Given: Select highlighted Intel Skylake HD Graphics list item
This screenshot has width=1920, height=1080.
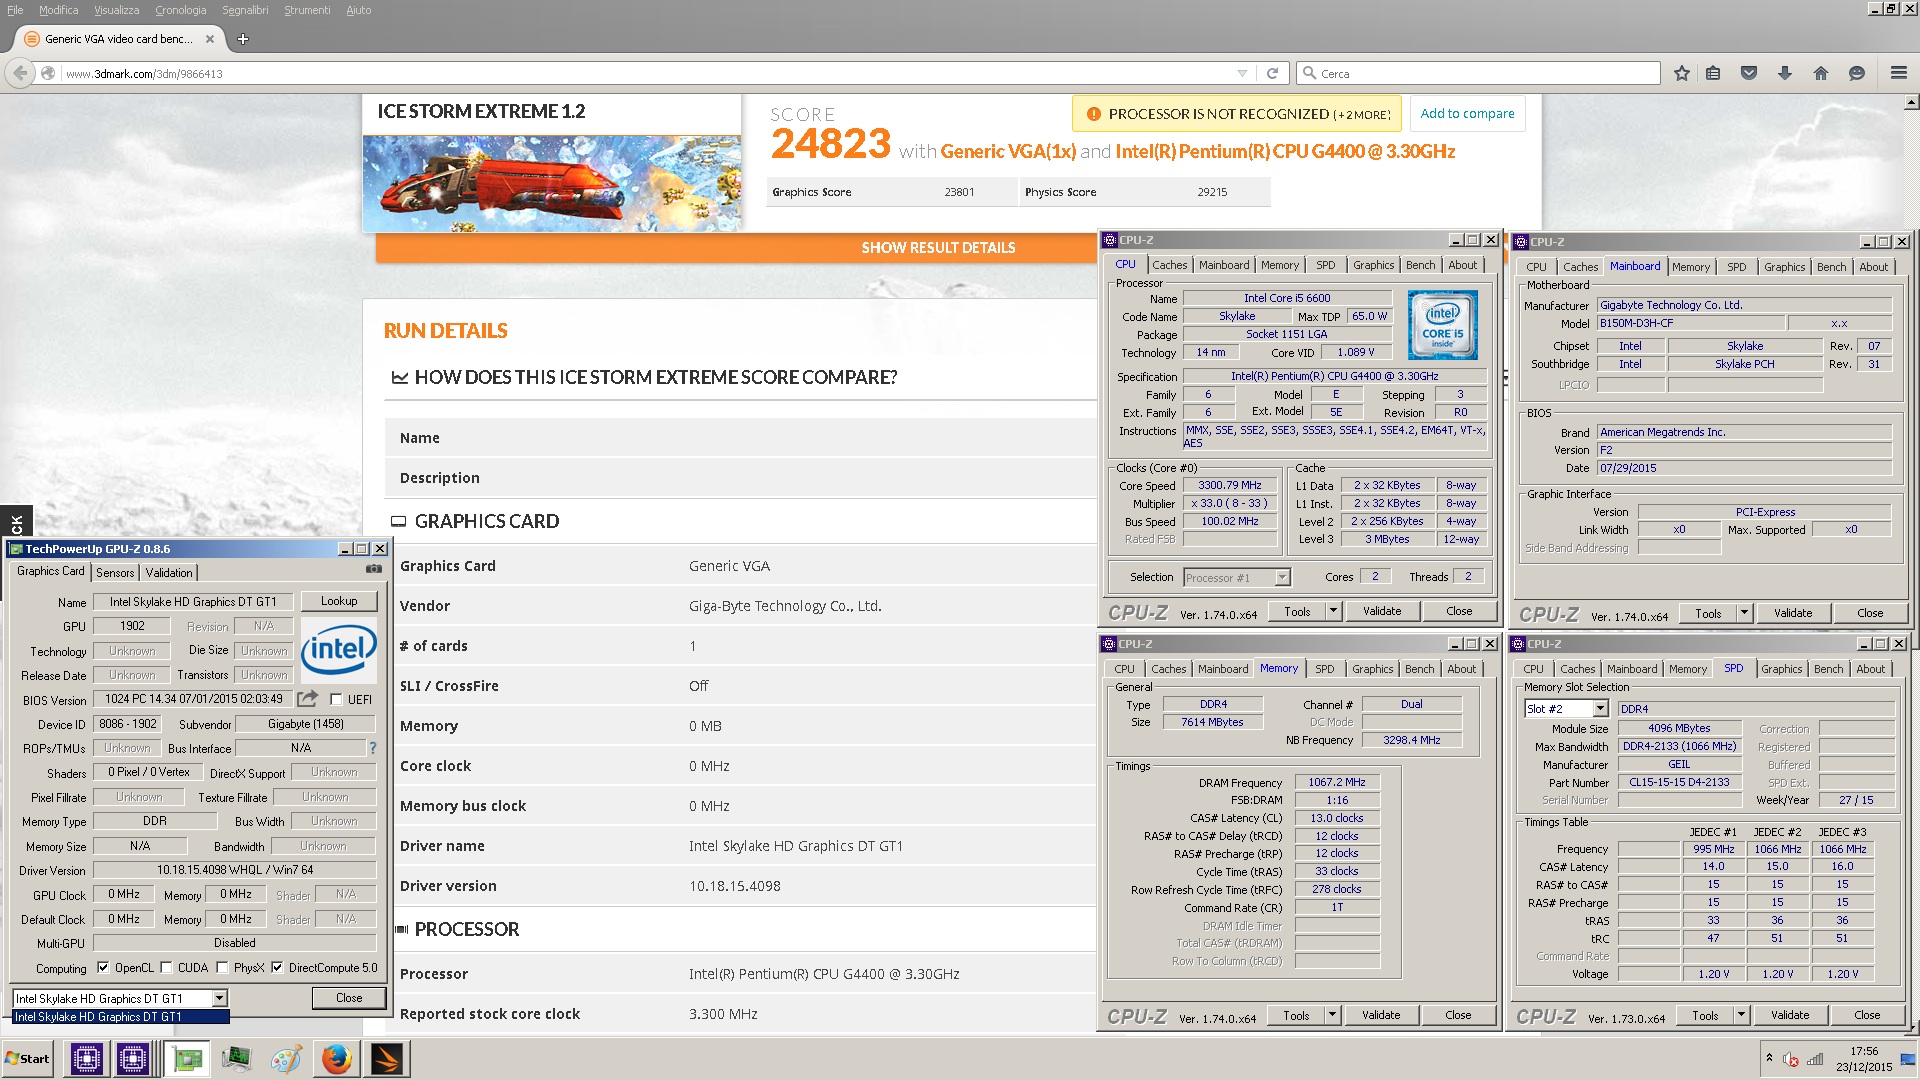Looking at the screenshot, I should click(121, 1016).
